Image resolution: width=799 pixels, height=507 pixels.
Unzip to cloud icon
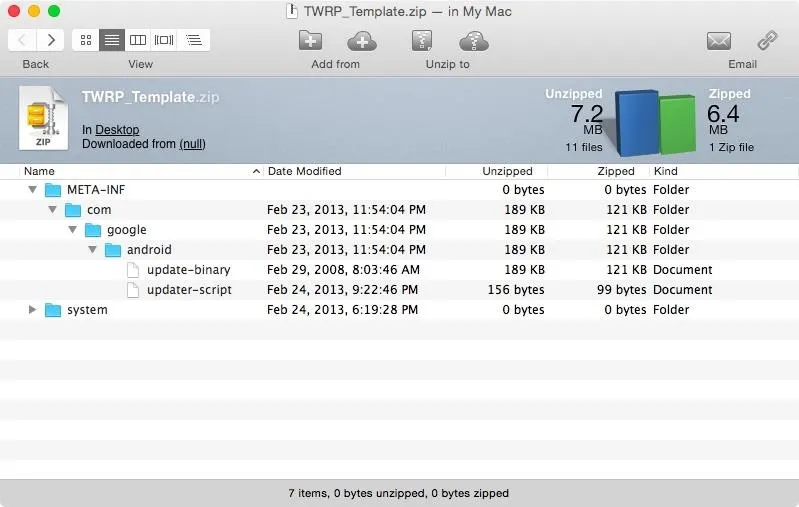(x=473, y=41)
